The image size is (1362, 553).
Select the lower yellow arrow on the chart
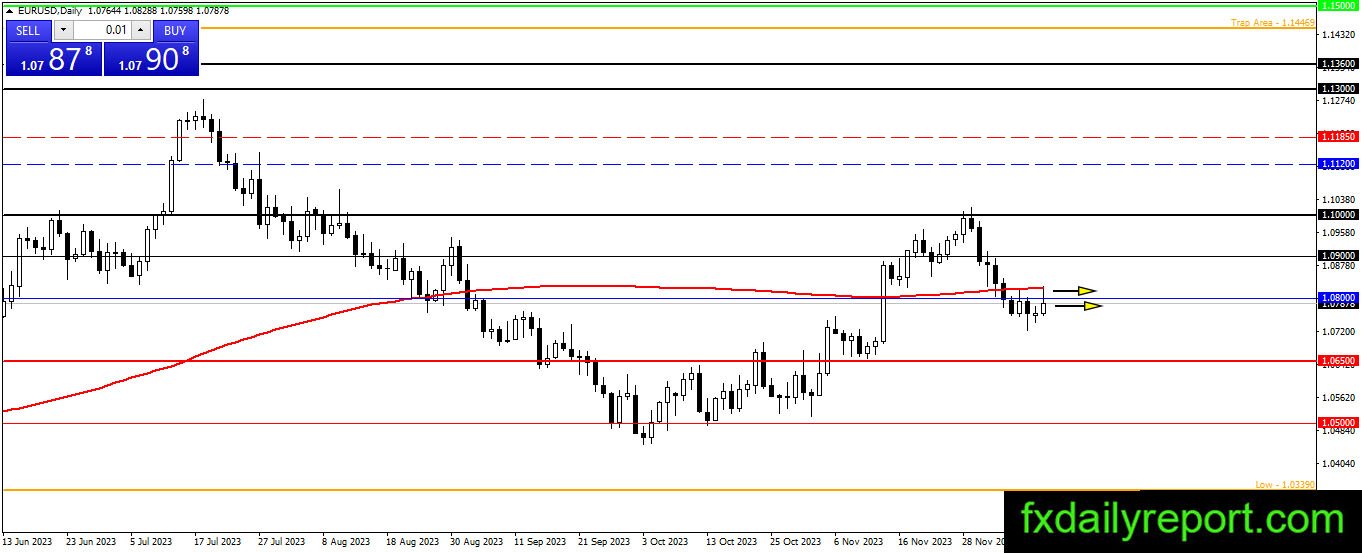pos(1079,306)
